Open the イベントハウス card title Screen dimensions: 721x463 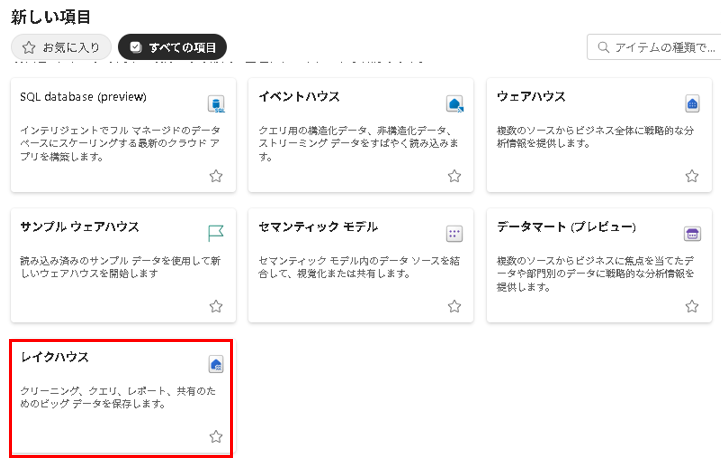pos(299,97)
